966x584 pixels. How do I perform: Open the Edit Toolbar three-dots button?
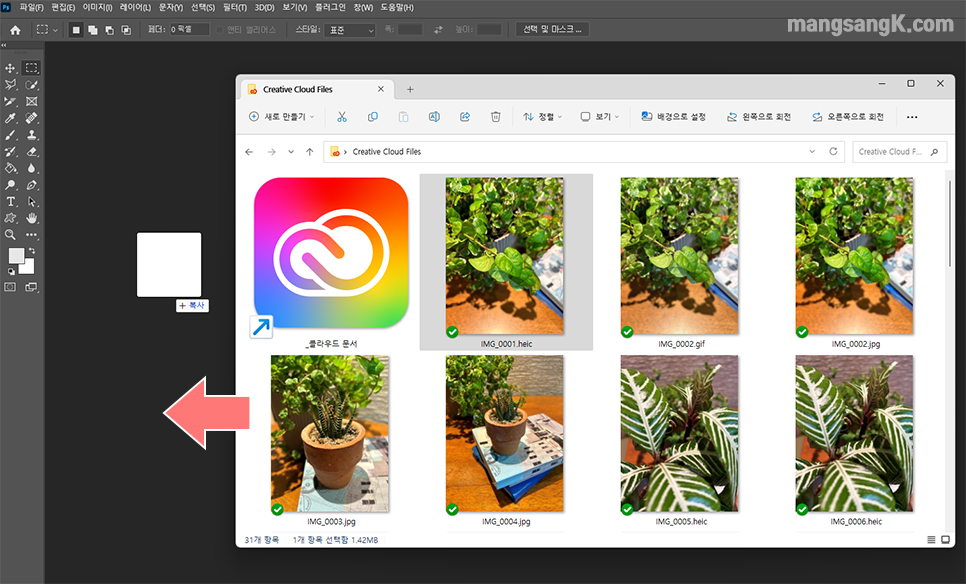tap(31, 235)
